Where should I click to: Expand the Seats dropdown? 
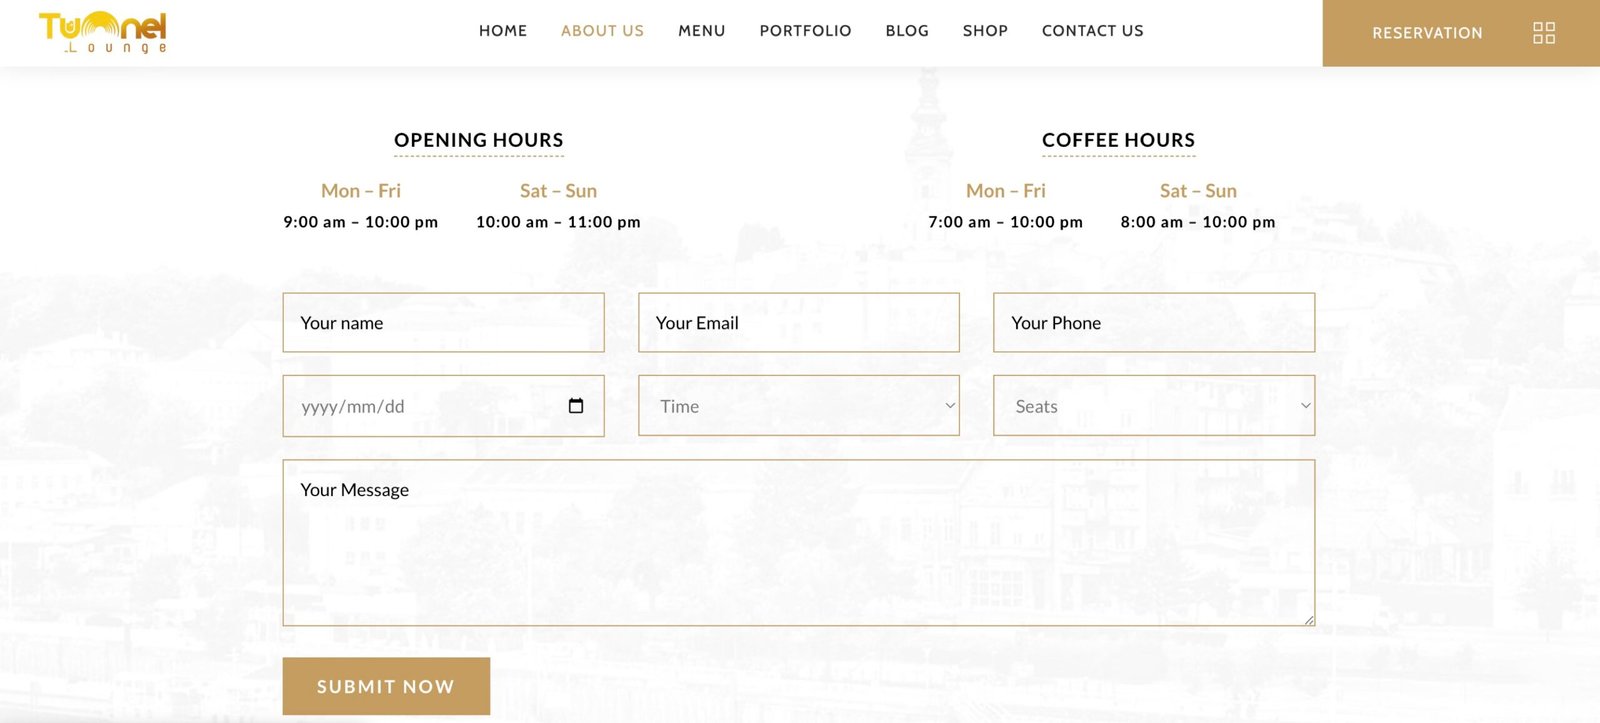tap(1153, 406)
